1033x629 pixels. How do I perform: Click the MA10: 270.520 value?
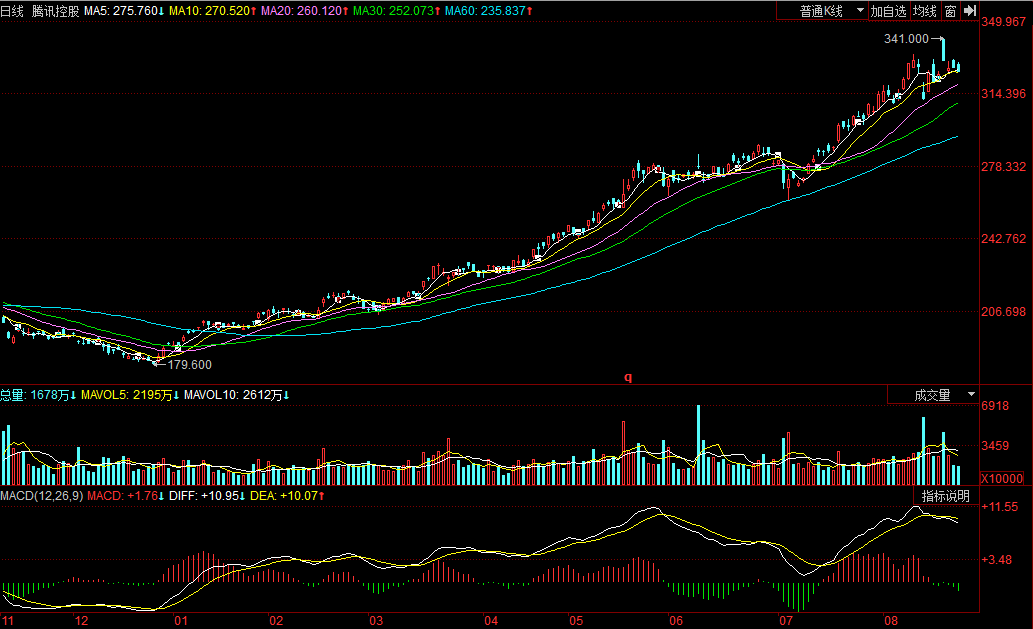point(213,11)
